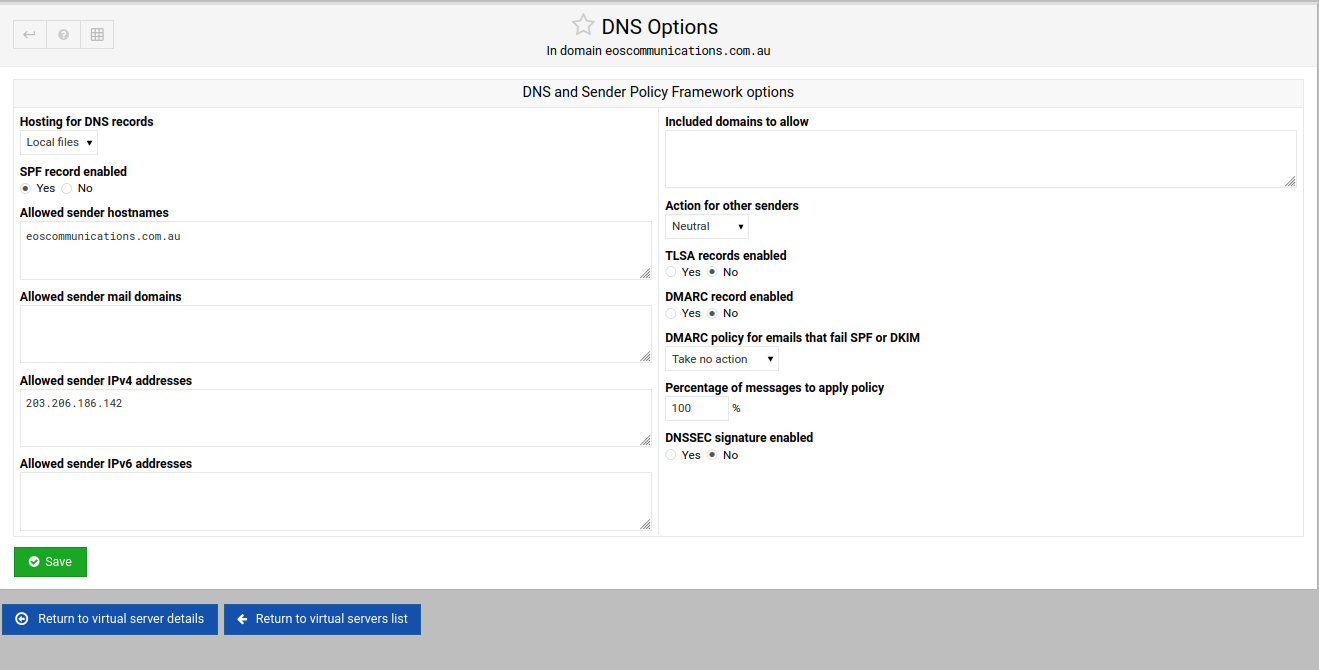This screenshot has height=670, width=1319.
Task: Select Yes for TLSA records enabled
Action: [x=671, y=272]
